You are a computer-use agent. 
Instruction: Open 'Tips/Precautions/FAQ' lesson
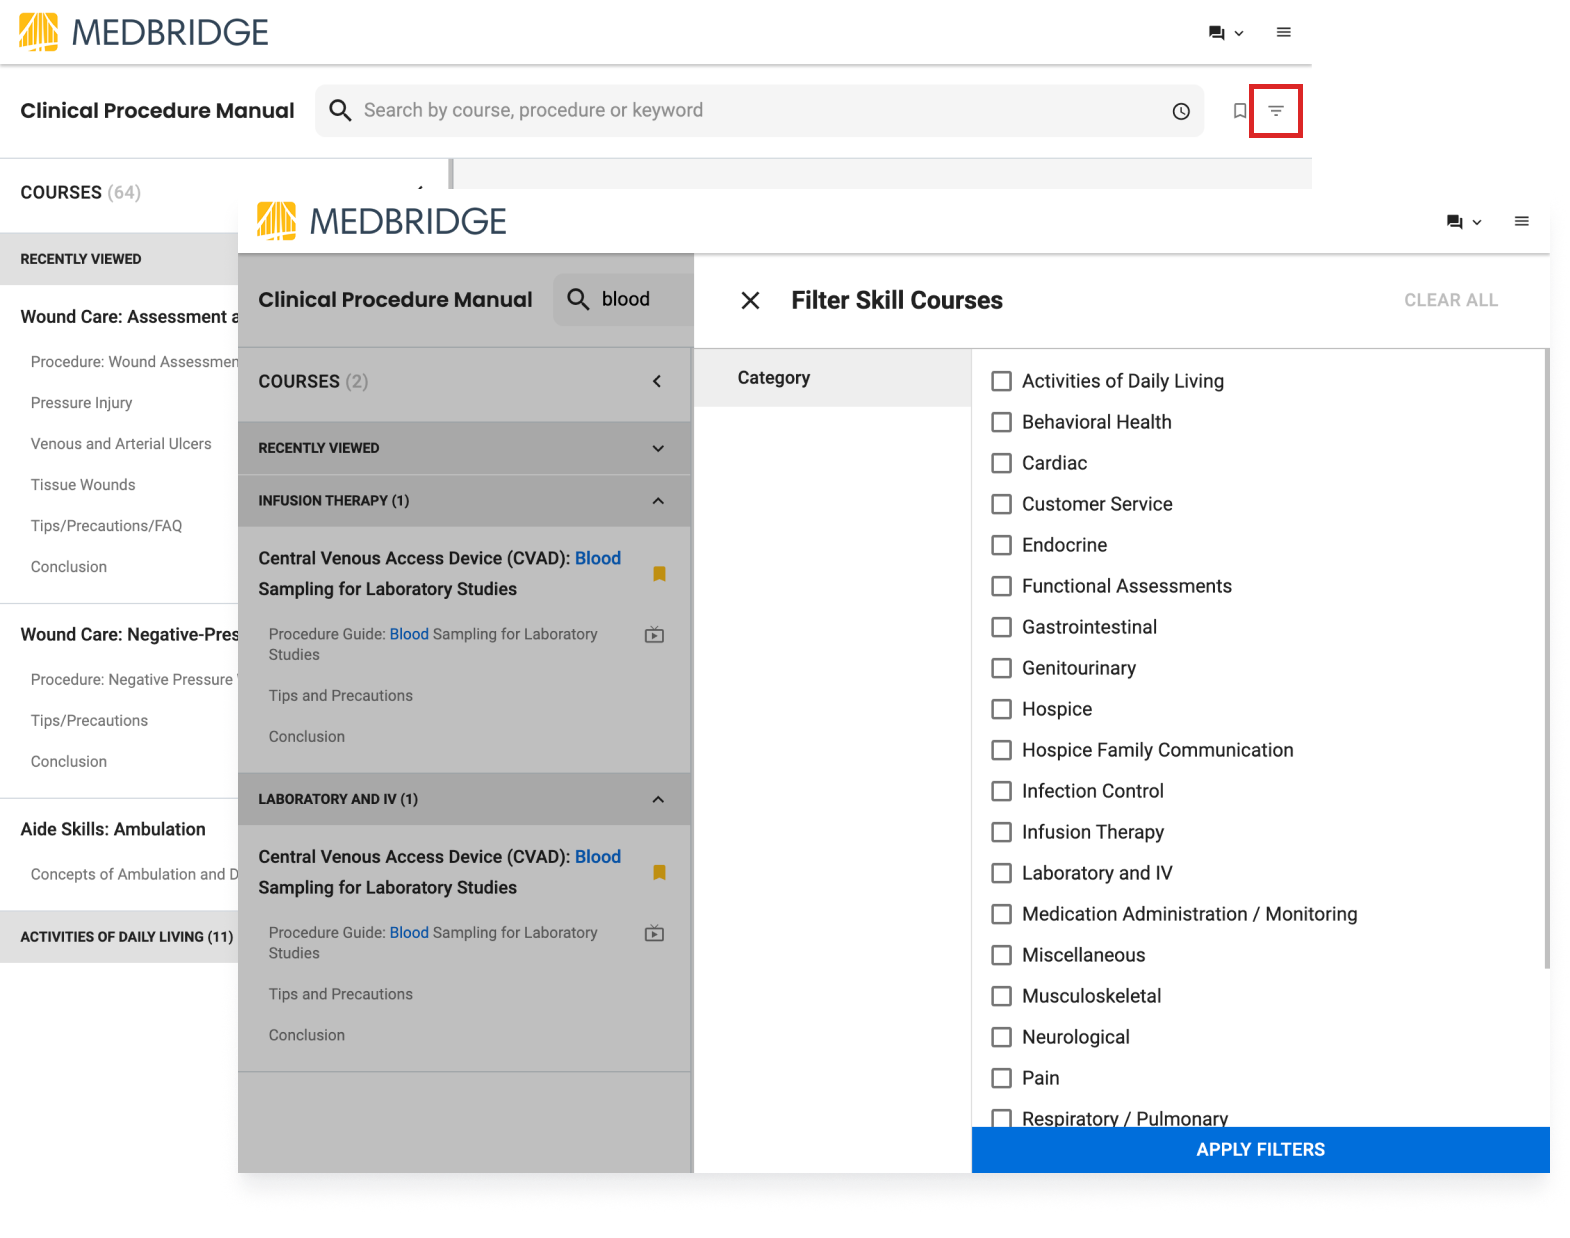tap(107, 526)
